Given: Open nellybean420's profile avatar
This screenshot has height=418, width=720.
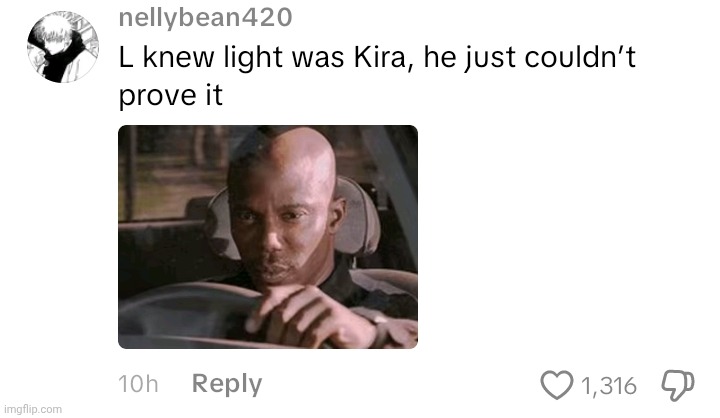Looking at the screenshot, I should coord(63,47).
